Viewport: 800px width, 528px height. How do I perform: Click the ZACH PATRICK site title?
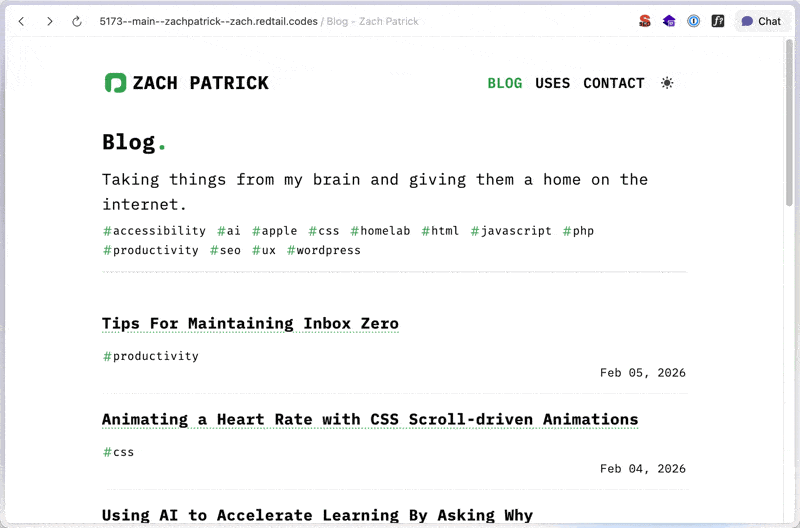201,83
